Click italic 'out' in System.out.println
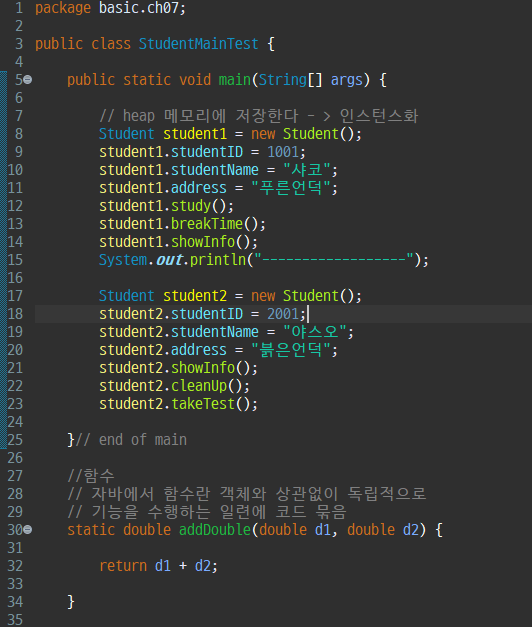This screenshot has width=532, height=627. tap(170, 260)
